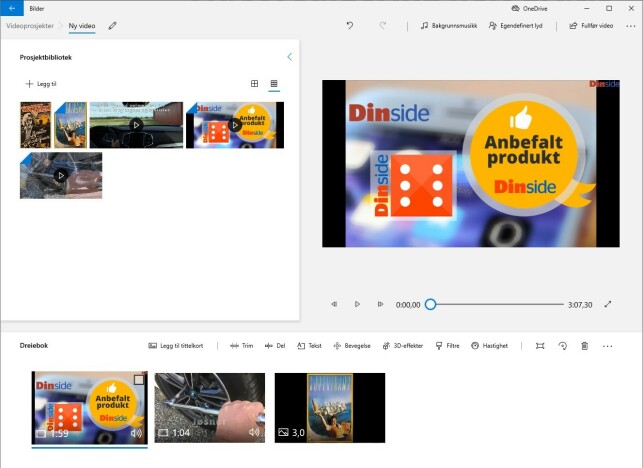Open storyboard more options menu
Viewport: 643px width, 468px height.
pos(607,346)
